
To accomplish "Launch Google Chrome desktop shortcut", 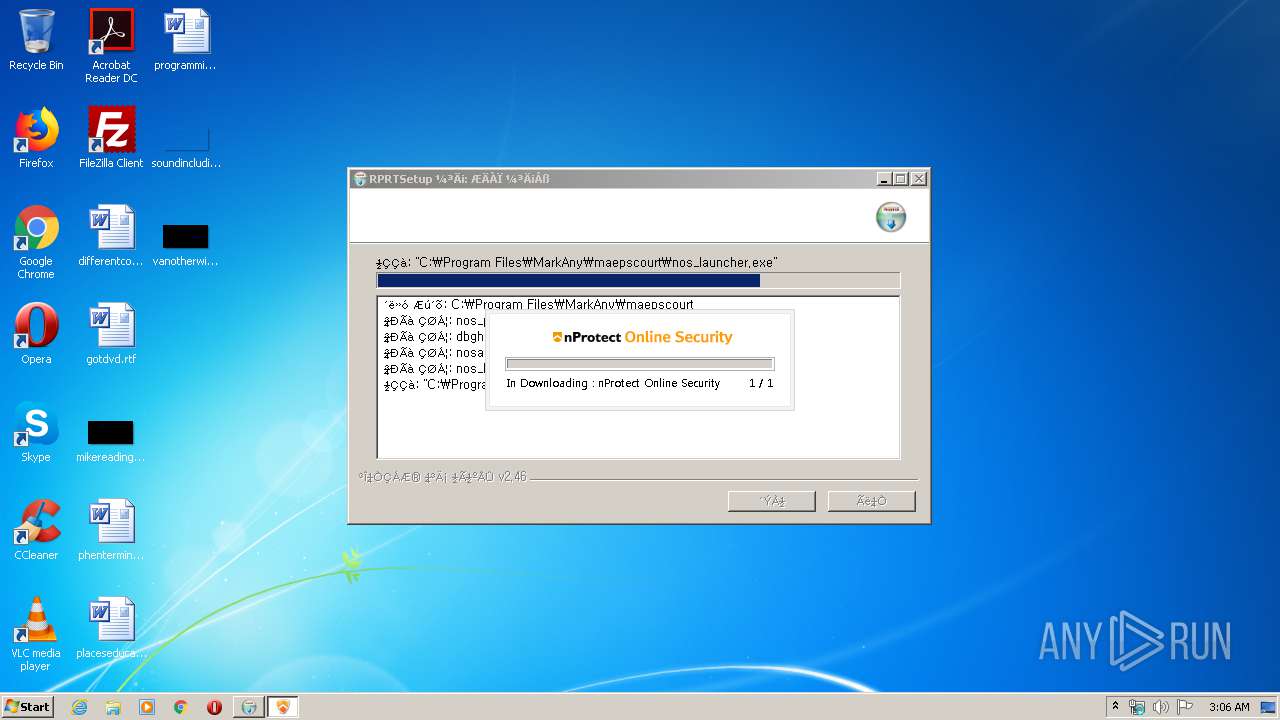I will tap(36, 242).
